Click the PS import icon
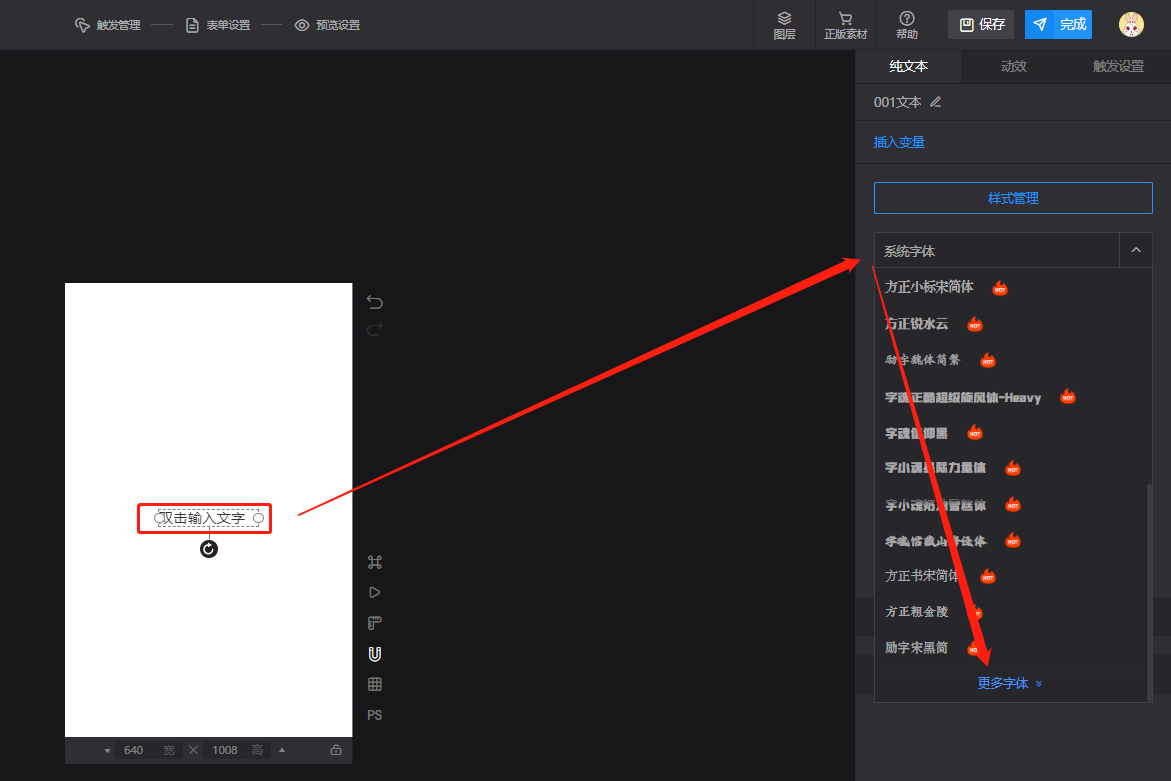 [375, 715]
